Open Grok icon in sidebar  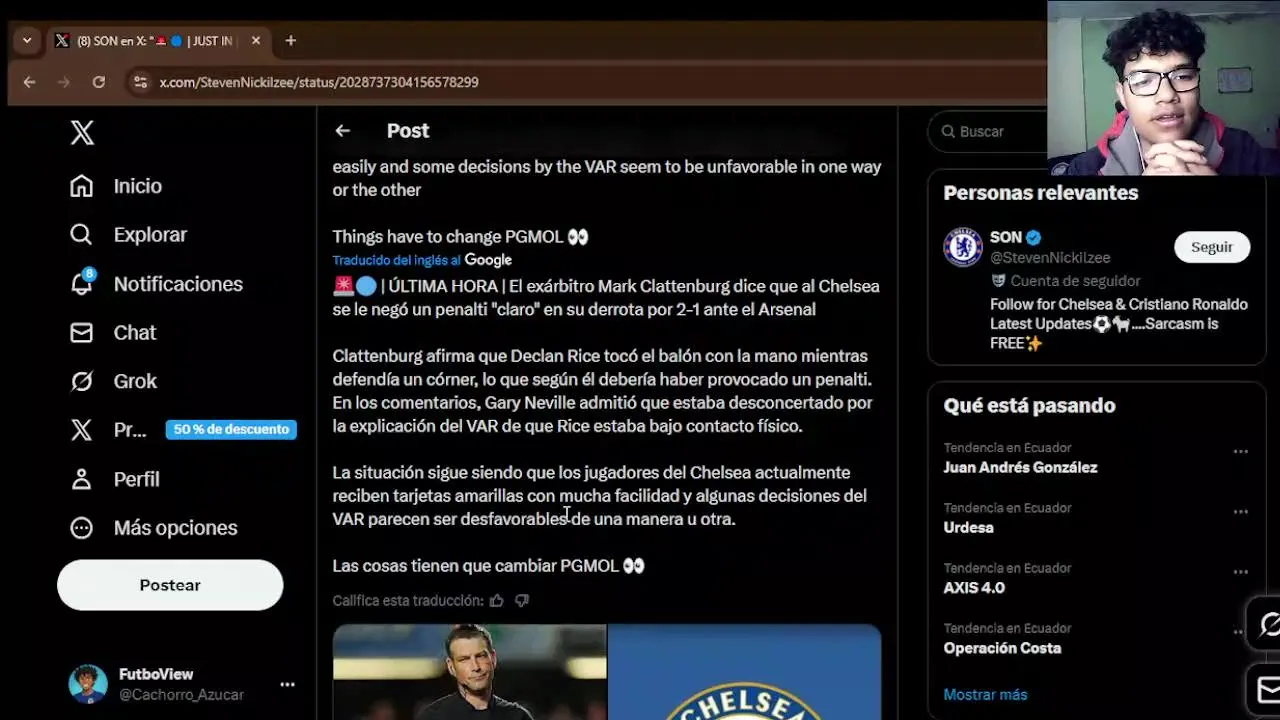(x=81, y=381)
